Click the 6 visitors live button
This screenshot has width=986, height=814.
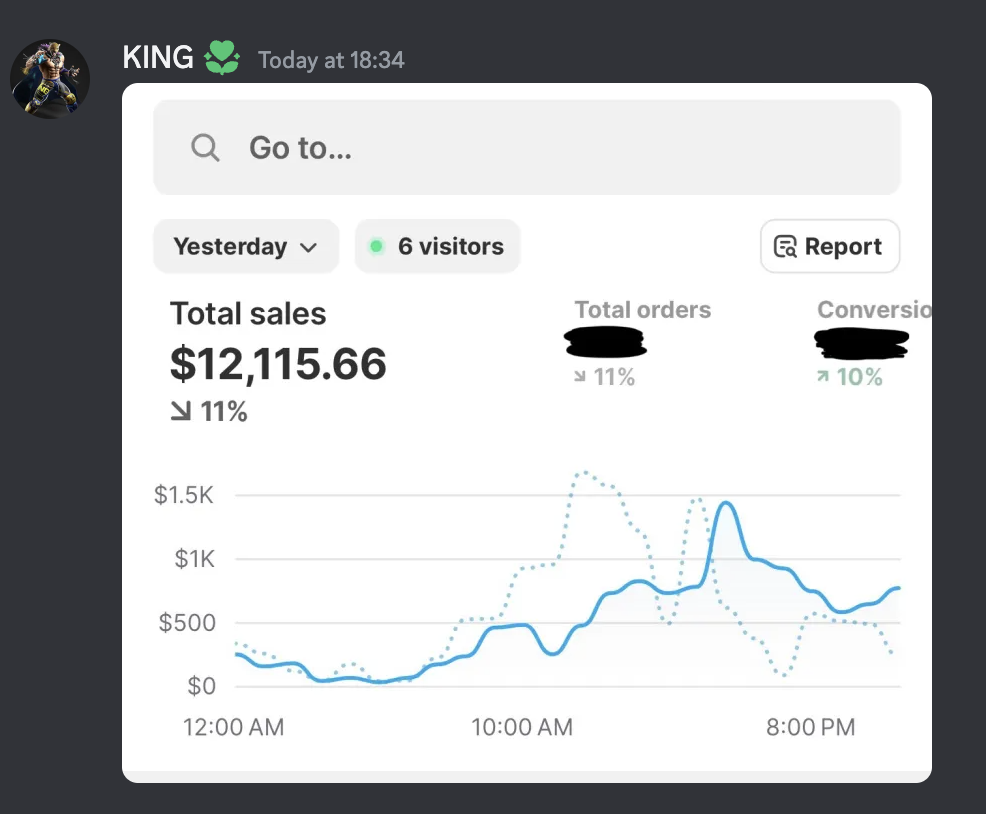coord(437,246)
